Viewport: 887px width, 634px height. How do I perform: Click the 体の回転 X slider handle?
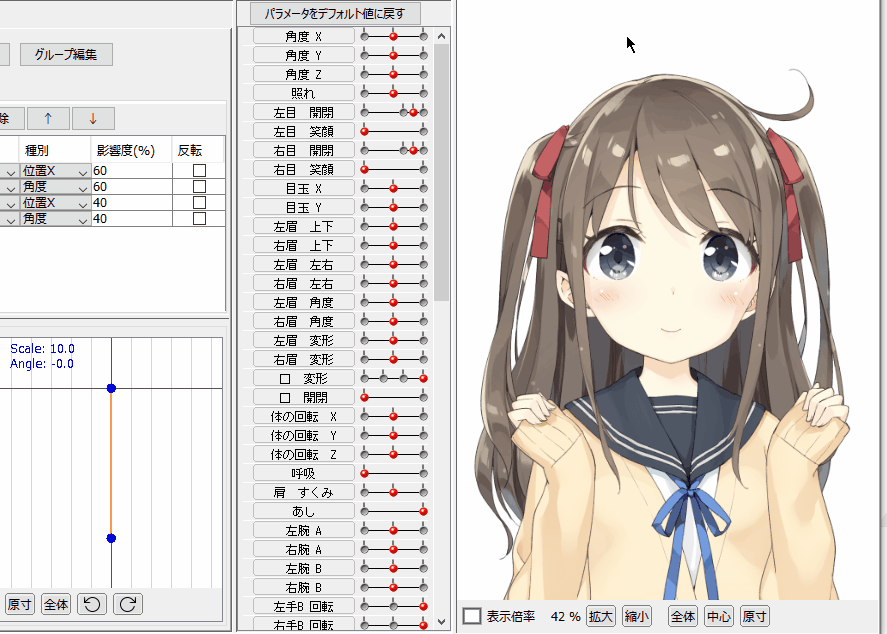point(394,416)
